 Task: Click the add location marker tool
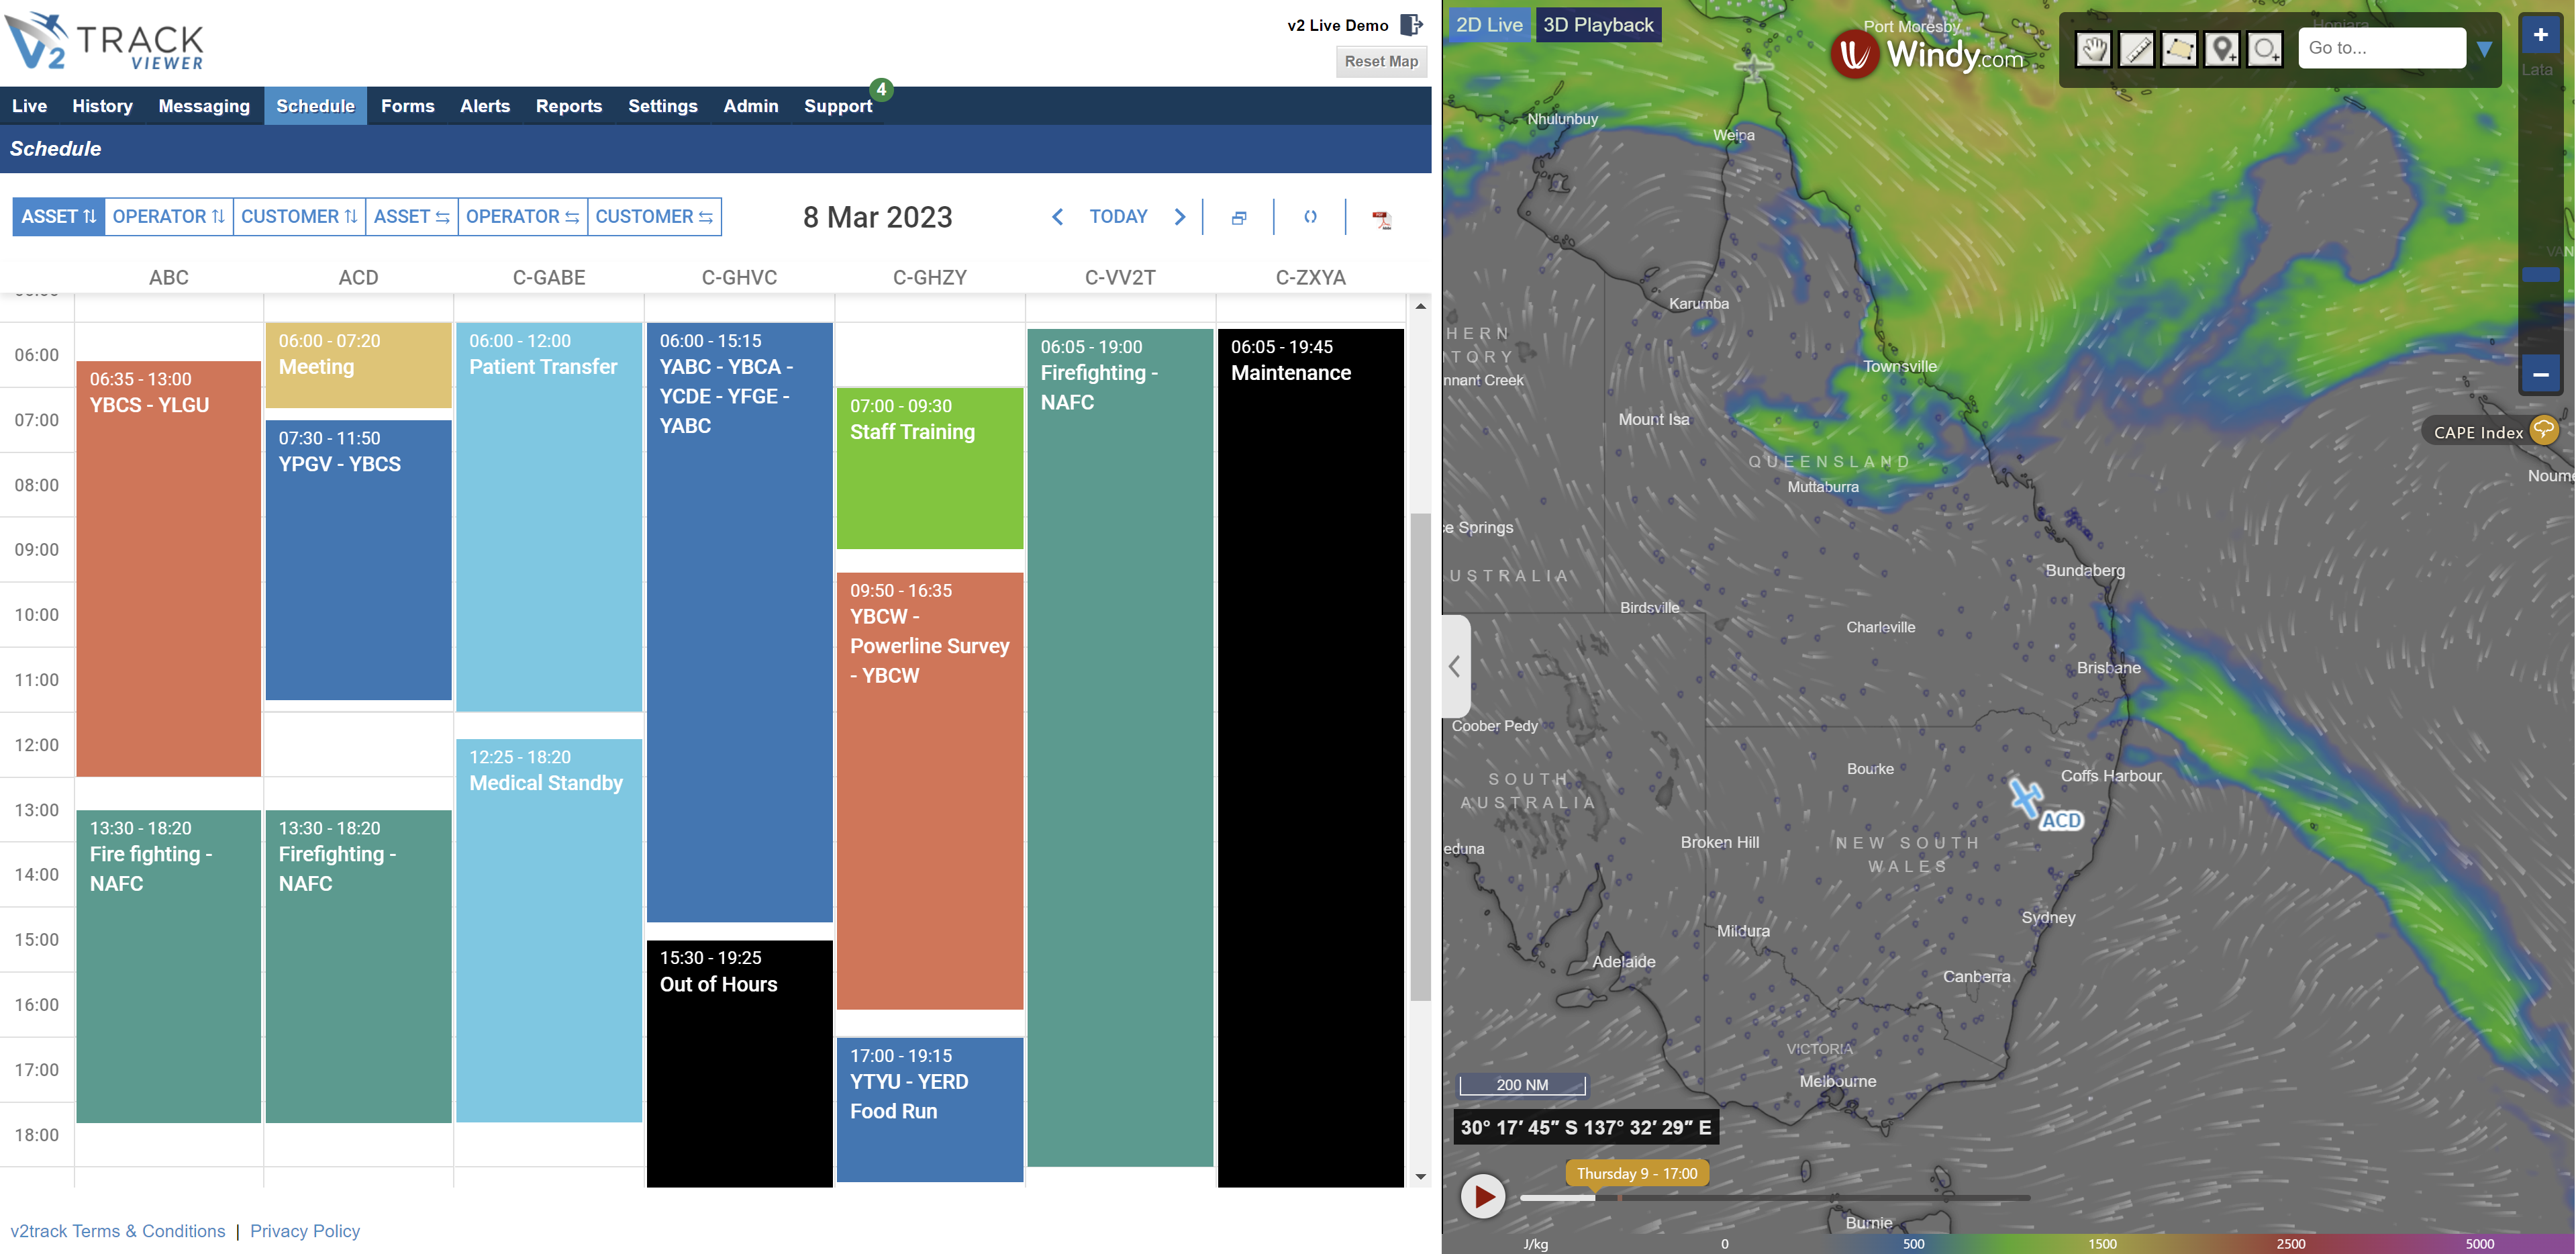pos(2222,48)
